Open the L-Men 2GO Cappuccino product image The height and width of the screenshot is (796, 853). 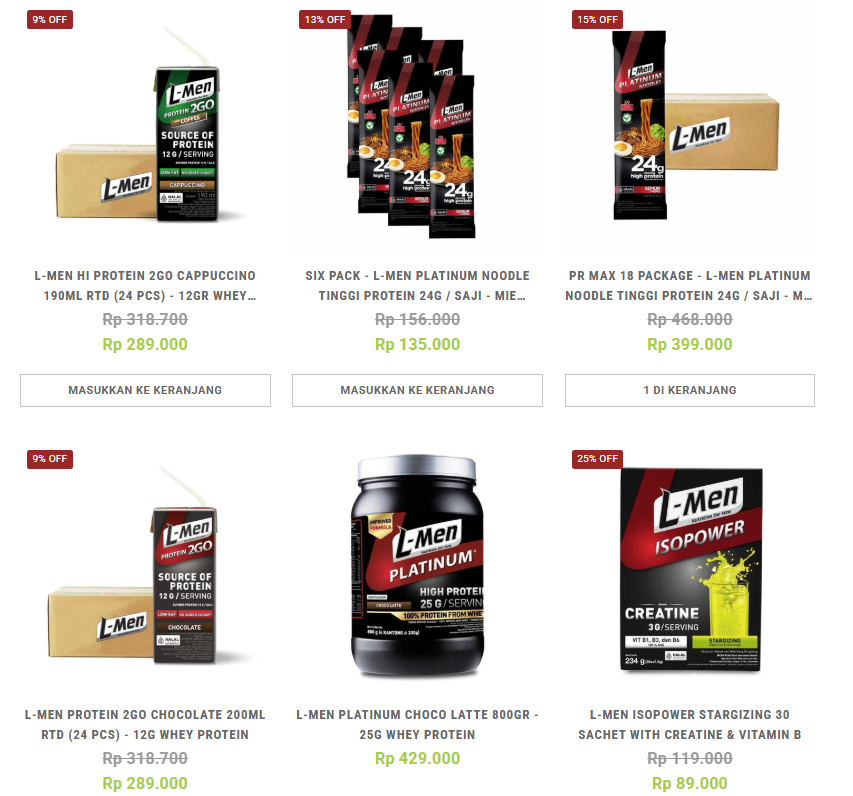145,128
